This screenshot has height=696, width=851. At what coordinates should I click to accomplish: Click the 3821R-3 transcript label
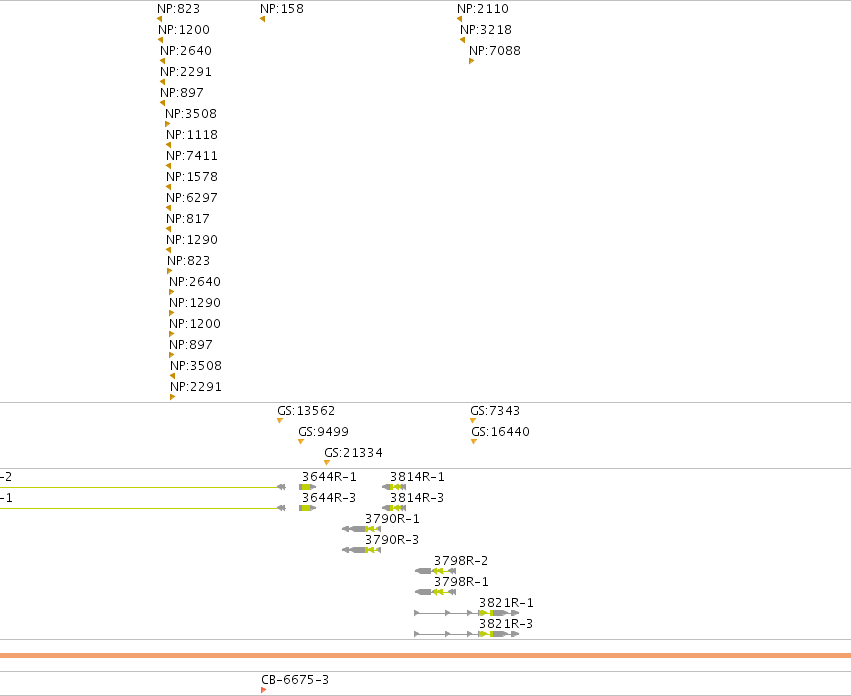(x=506, y=624)
